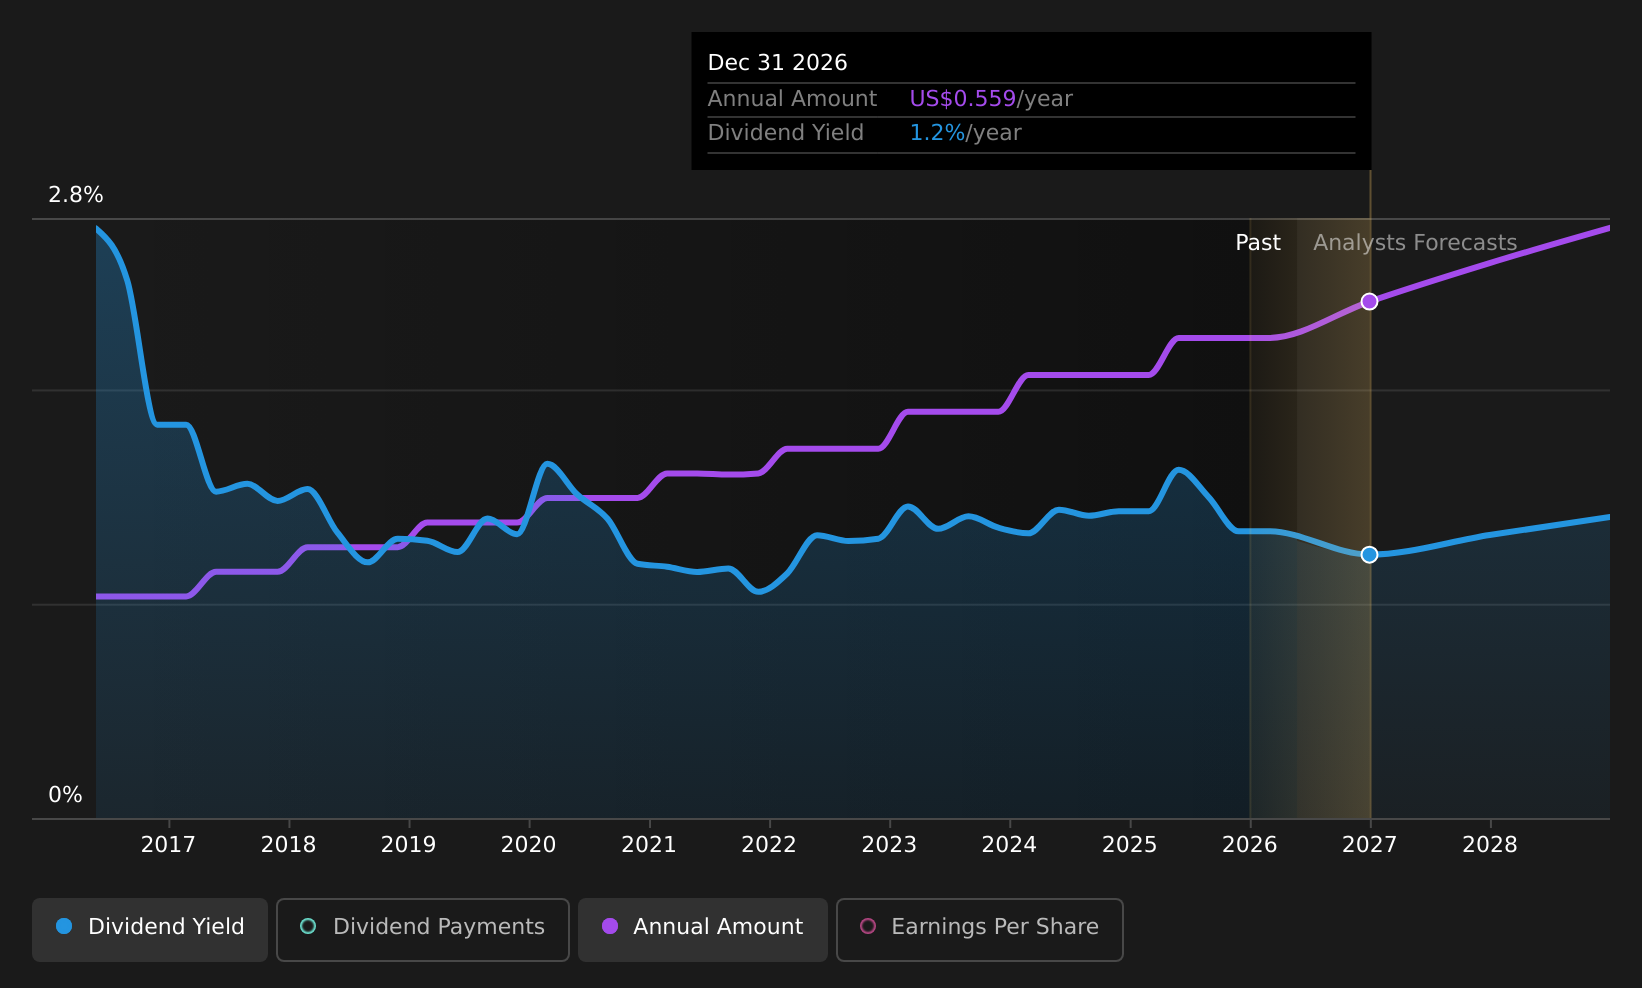
Task: Click the 2019 x-axis label
Action: point(408,845)
